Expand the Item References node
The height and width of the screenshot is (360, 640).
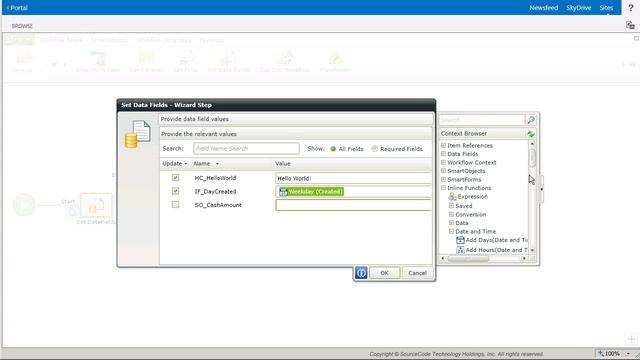point(443,145)
